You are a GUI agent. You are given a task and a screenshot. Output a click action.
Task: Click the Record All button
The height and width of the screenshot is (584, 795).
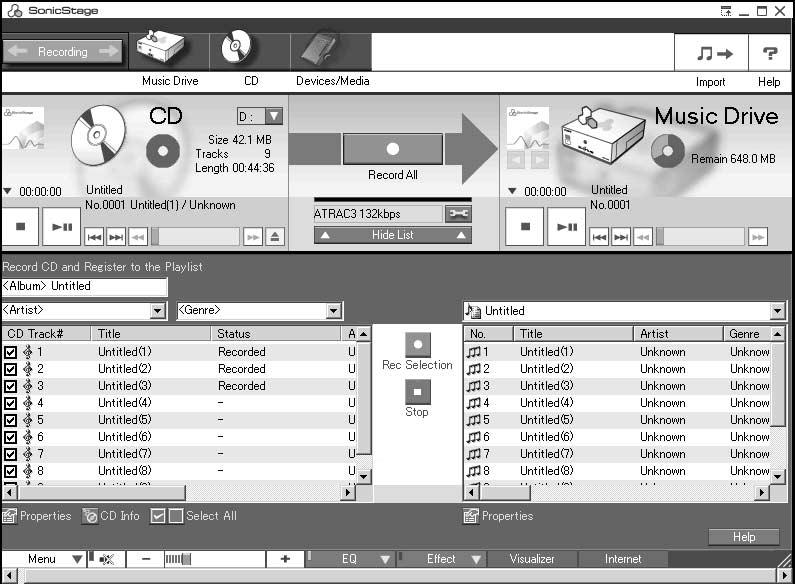point(393,149)
